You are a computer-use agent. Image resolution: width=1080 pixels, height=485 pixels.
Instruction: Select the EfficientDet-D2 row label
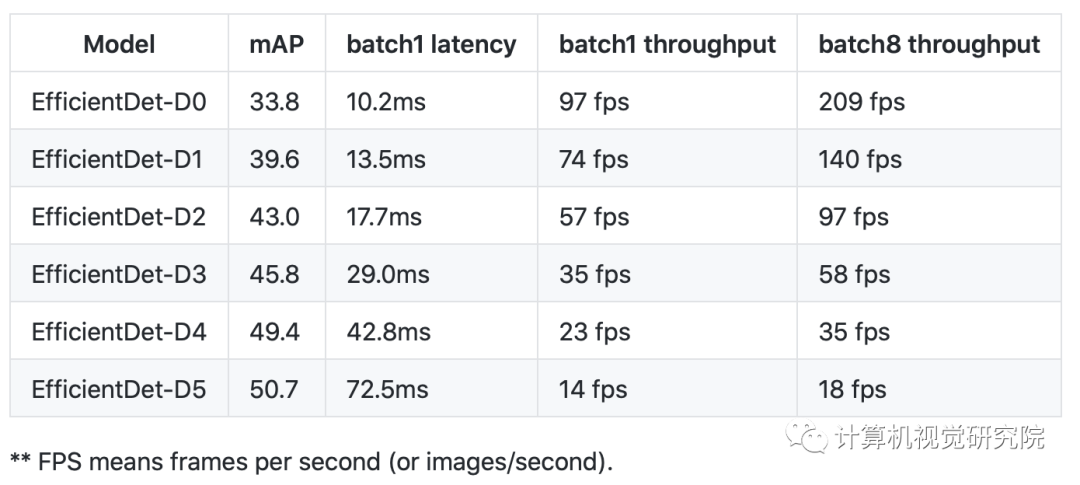point(119,217)
